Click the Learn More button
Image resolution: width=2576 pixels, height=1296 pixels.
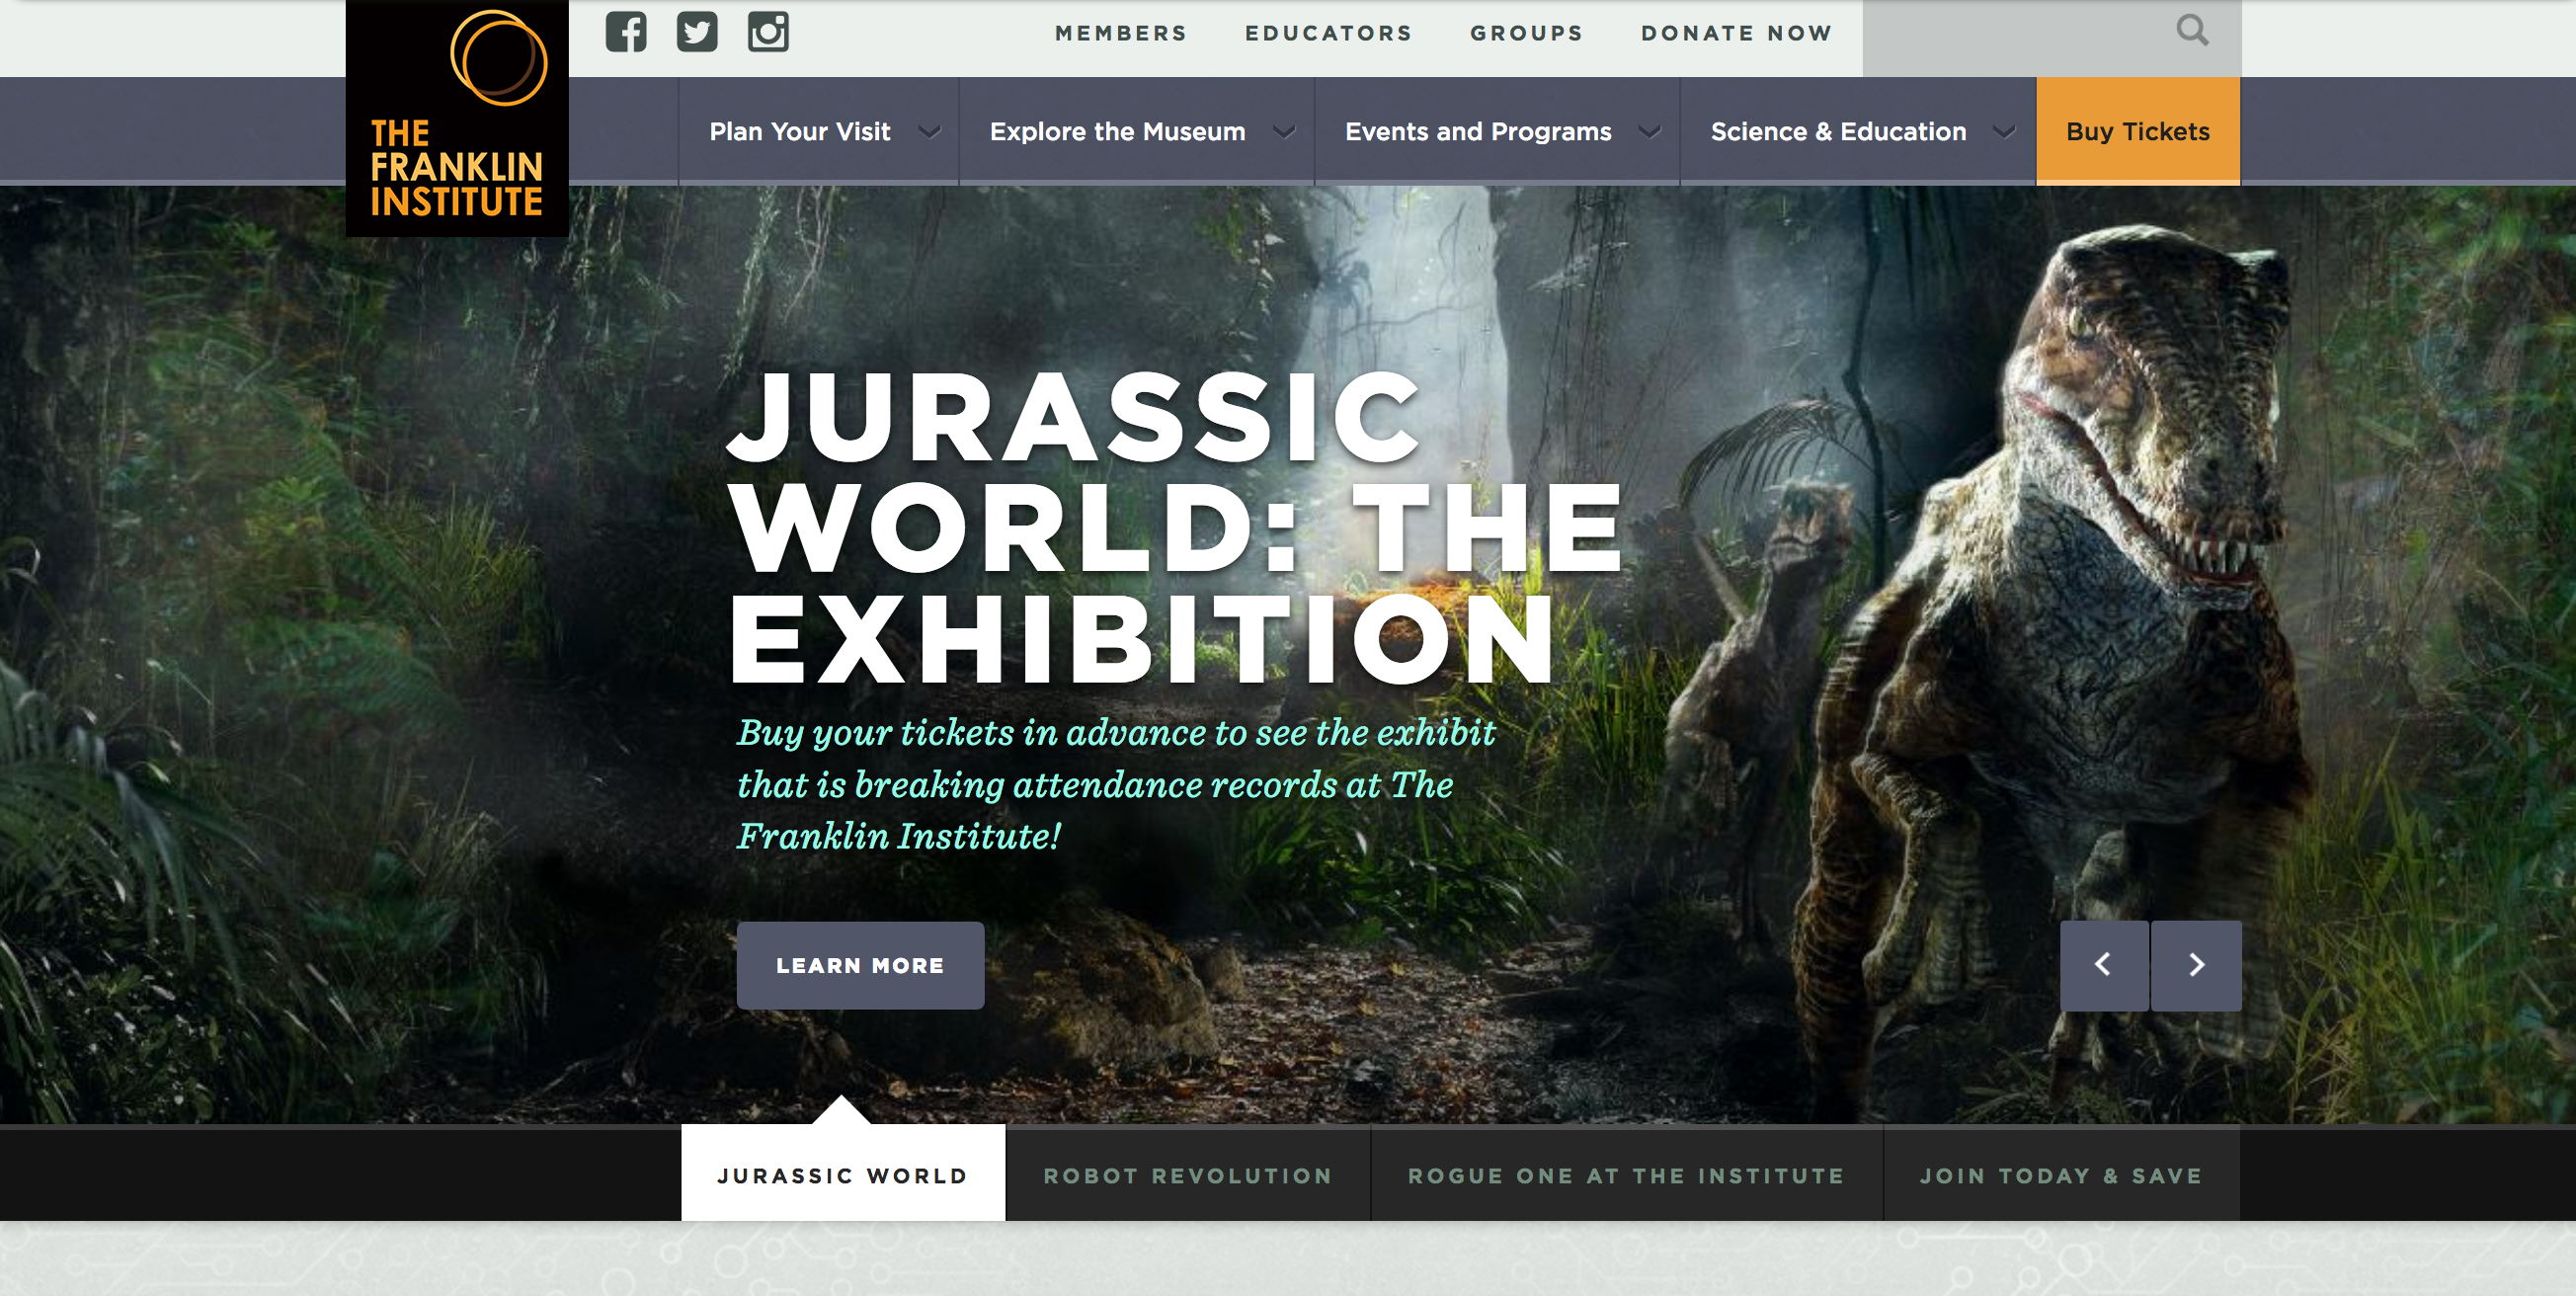pyautogui.click(x=859, y=965)
